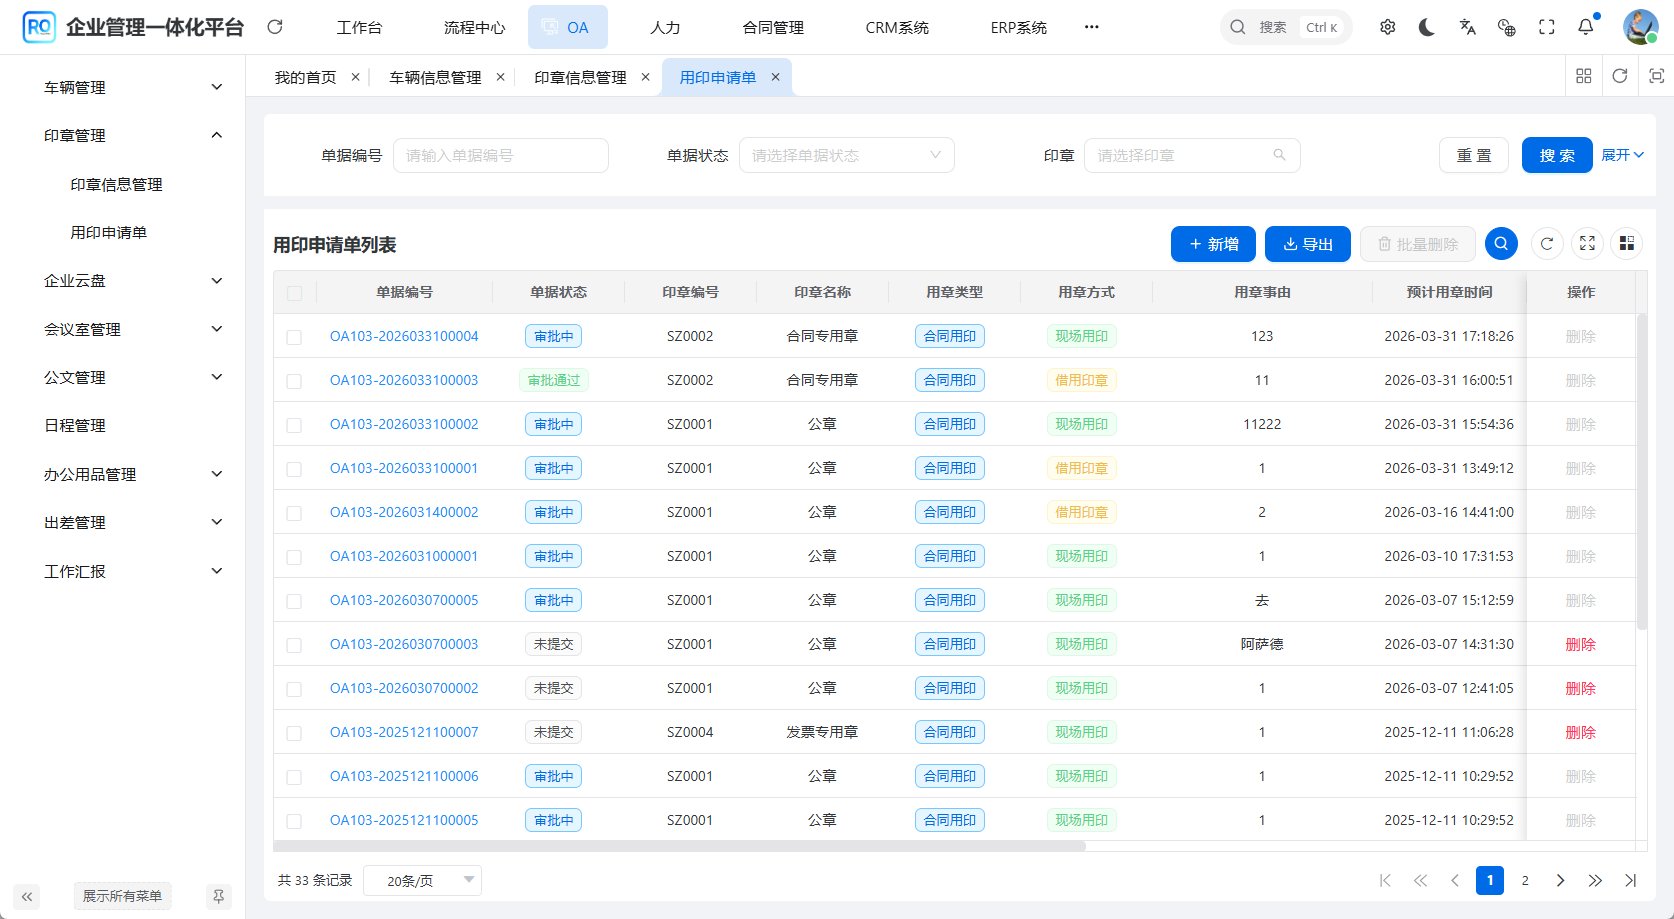The height and width of the screenshot is (919, 1674).
Task: Check the row OA103-2026033100004
Action: [294, 337]
